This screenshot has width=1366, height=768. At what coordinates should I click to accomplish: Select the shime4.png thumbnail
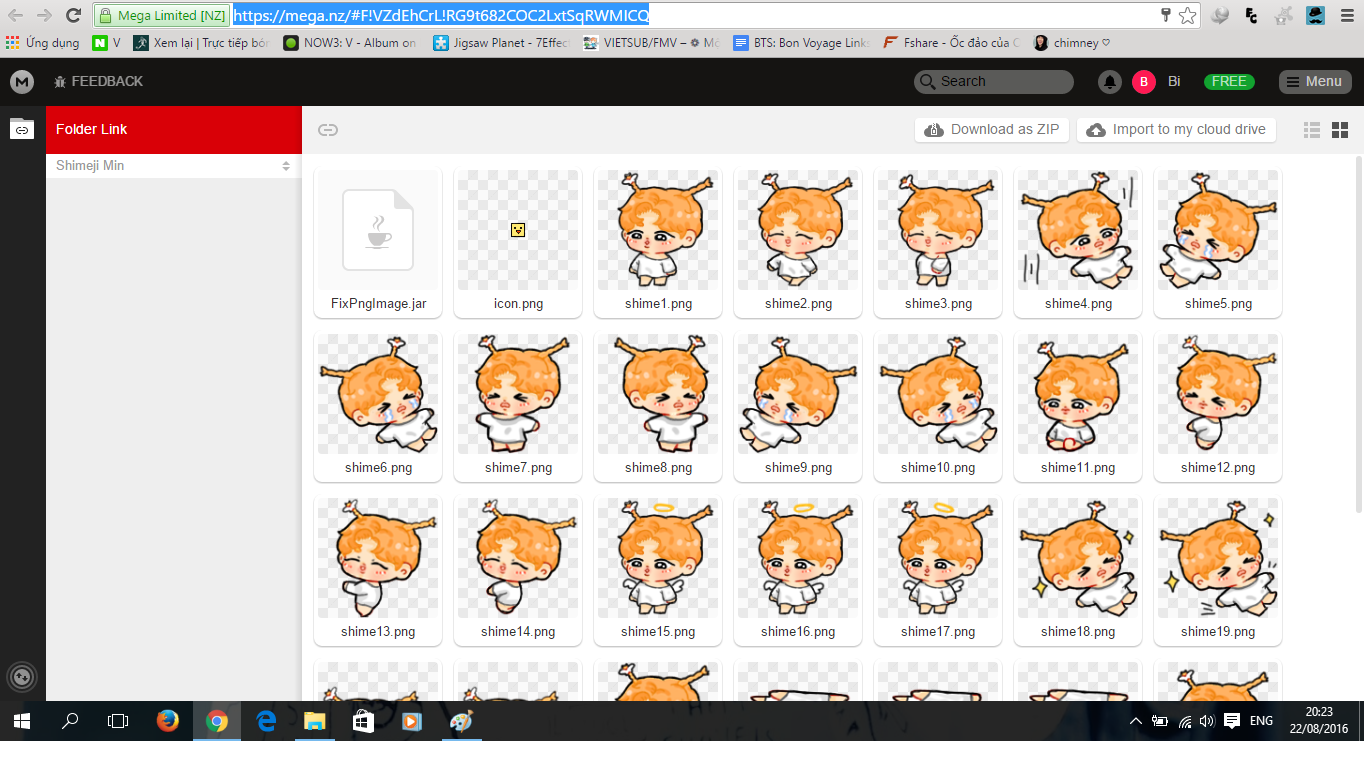tap(1078, 243)
